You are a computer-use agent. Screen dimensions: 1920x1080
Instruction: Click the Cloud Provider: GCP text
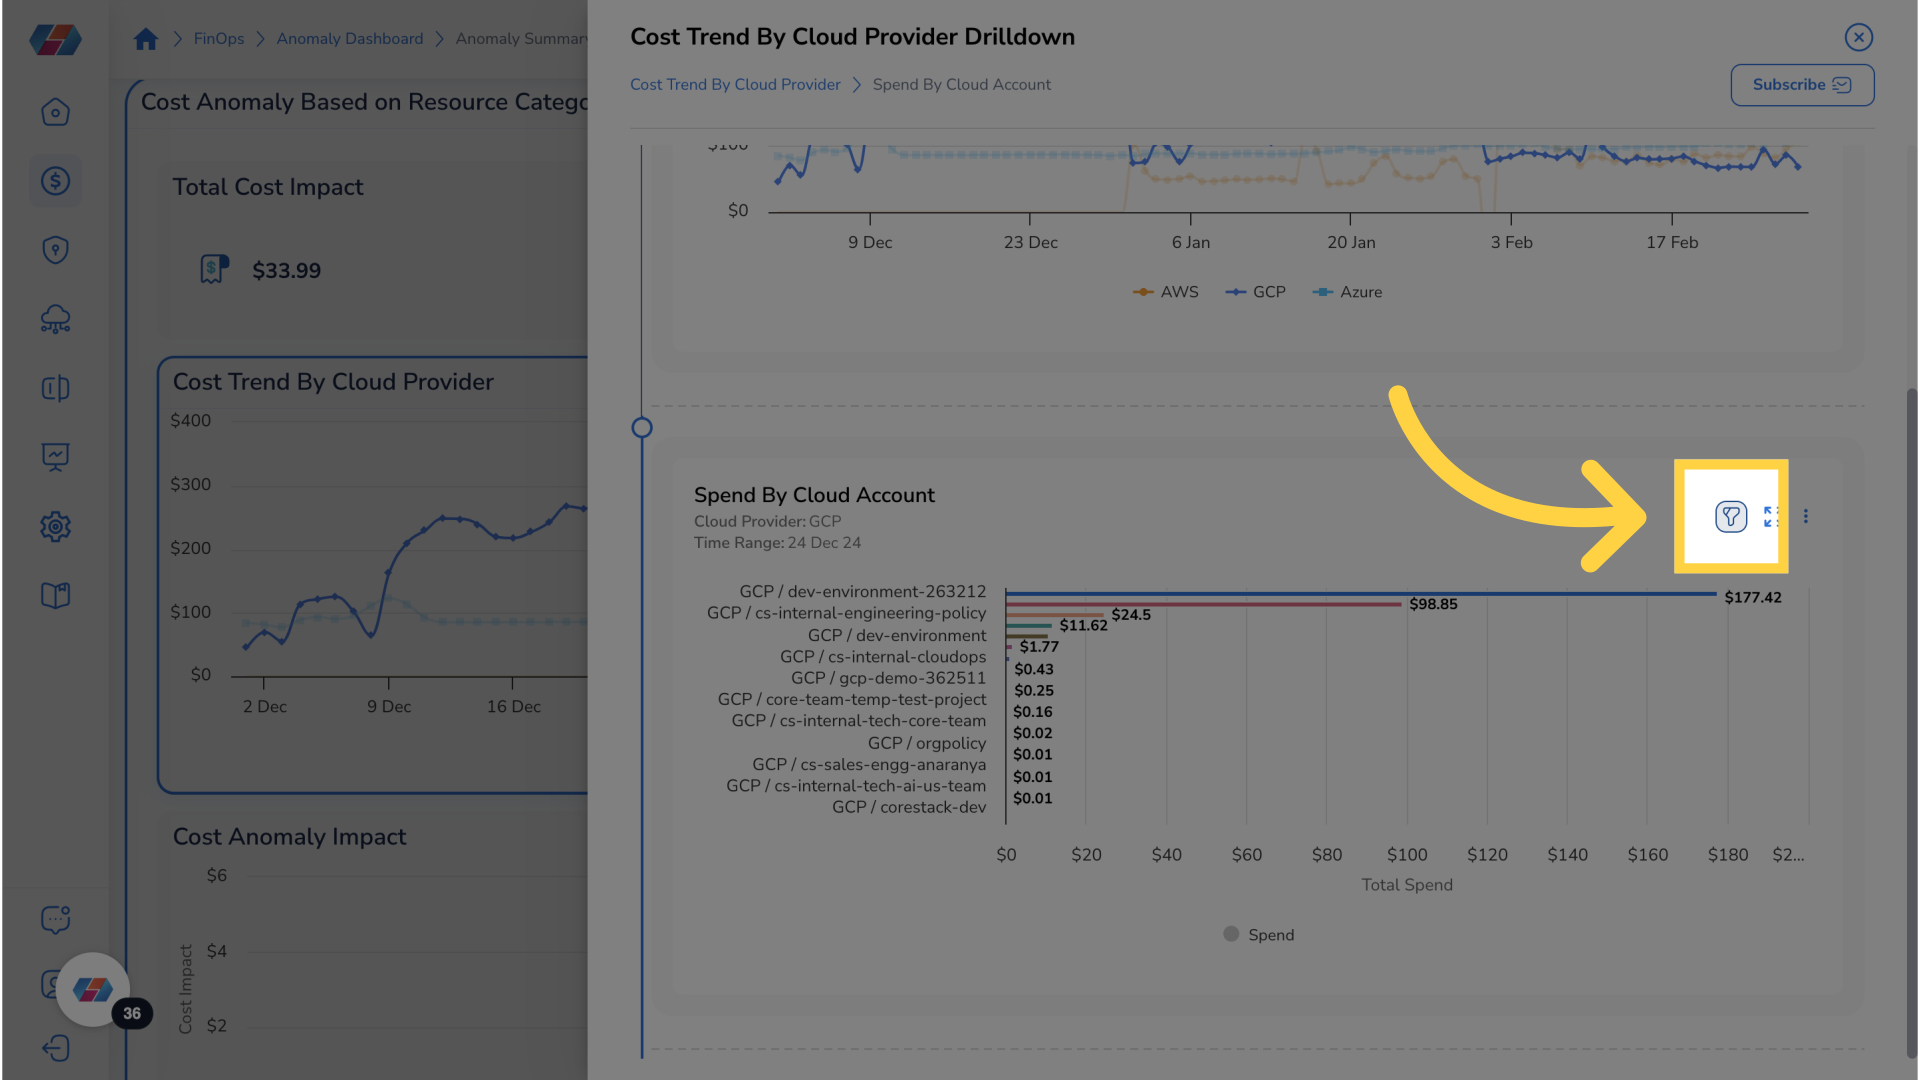[767, 522]
